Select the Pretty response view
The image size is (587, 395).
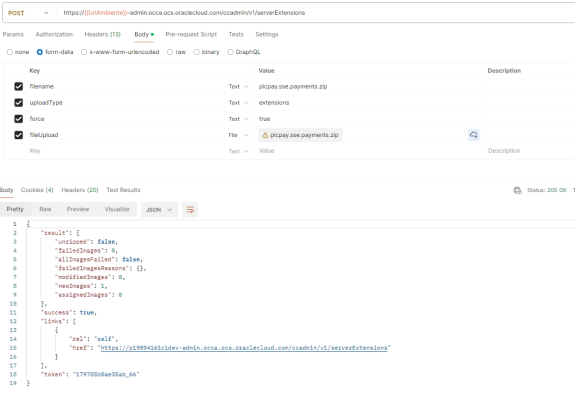pyautogui.click(x=15, y=209)
